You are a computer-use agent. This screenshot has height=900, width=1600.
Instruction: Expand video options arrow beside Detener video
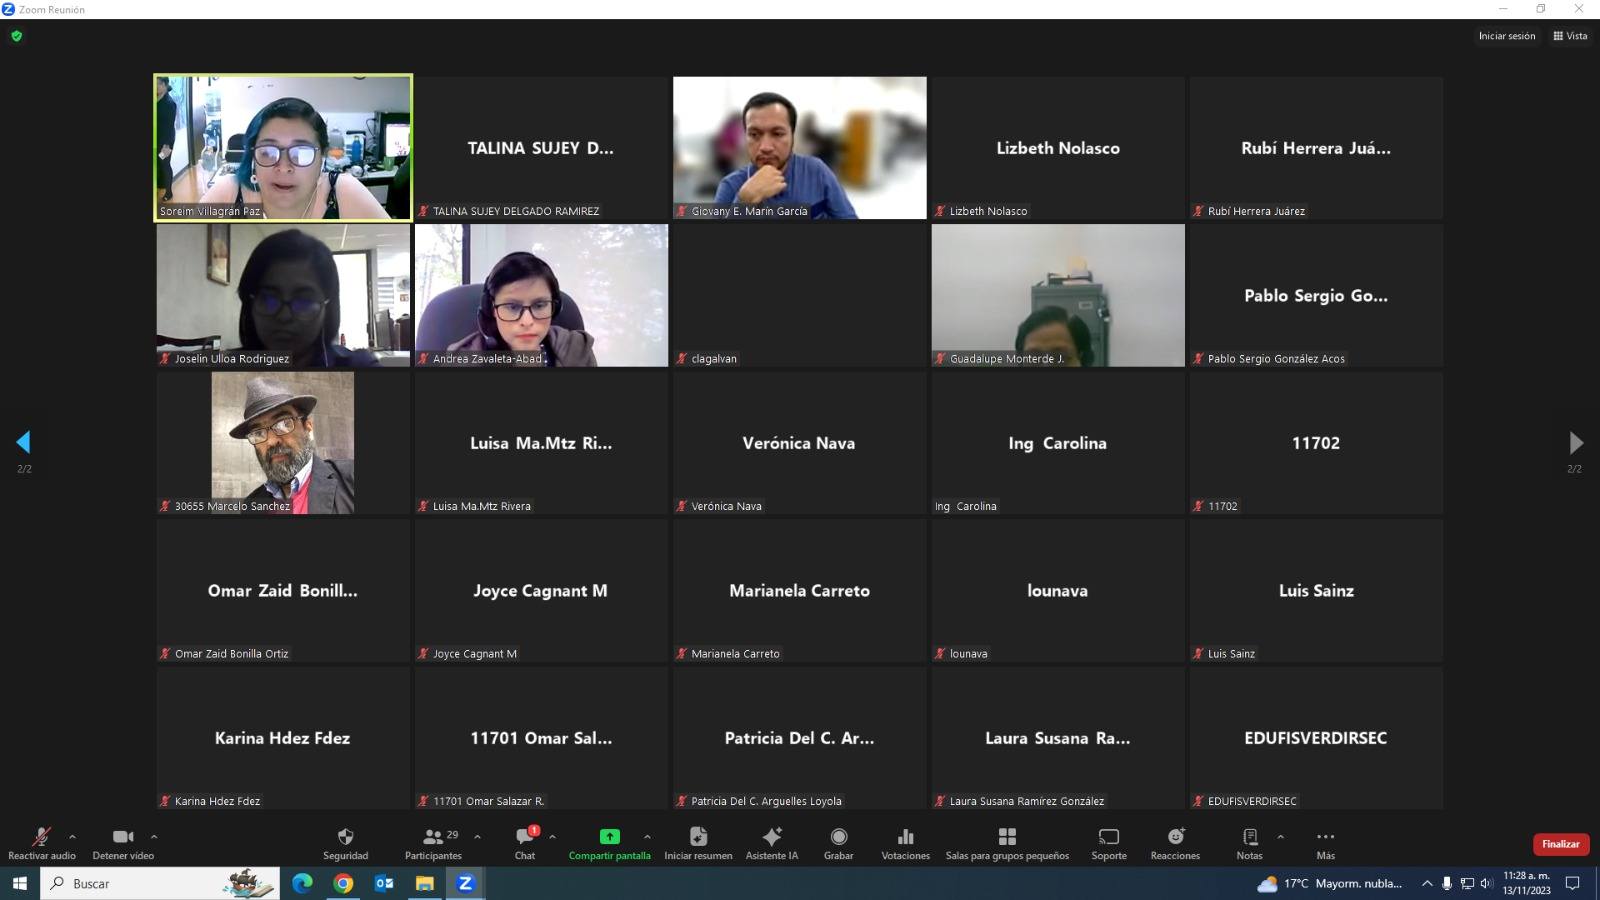[x=154, y=836]
